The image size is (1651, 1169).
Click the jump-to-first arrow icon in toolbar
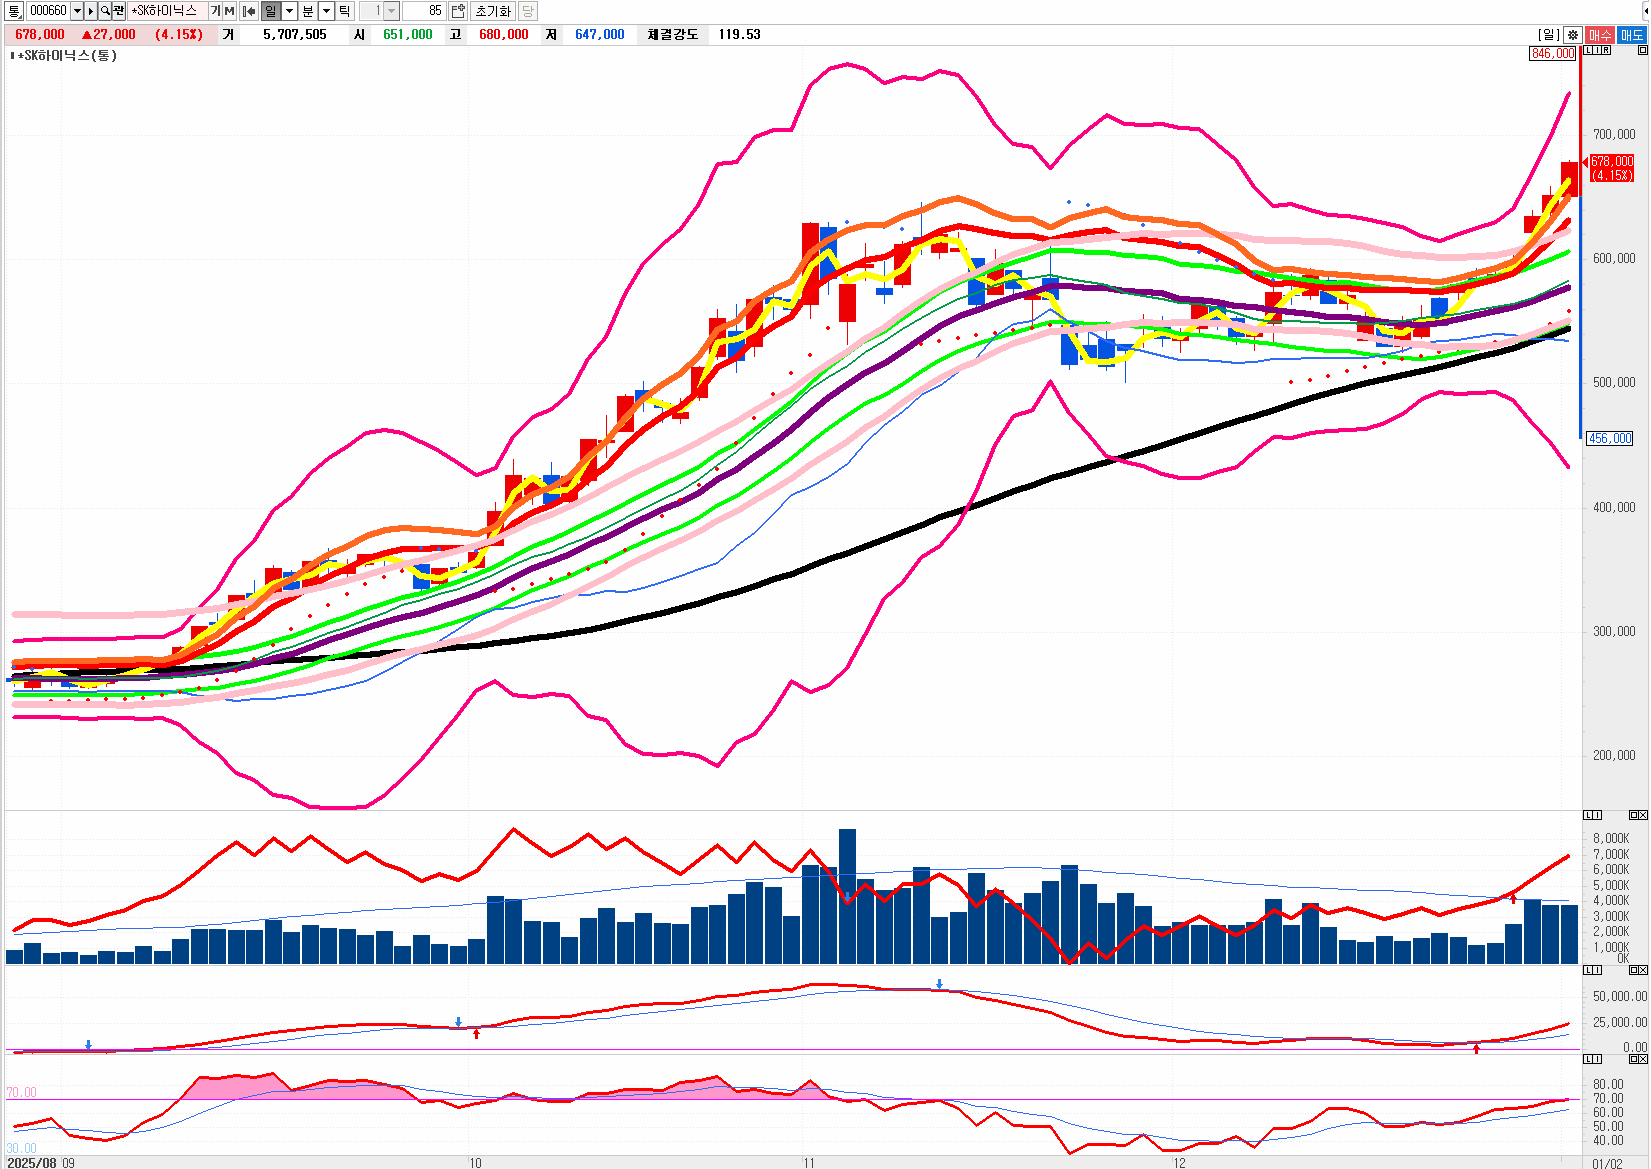(x=249, y=11)
